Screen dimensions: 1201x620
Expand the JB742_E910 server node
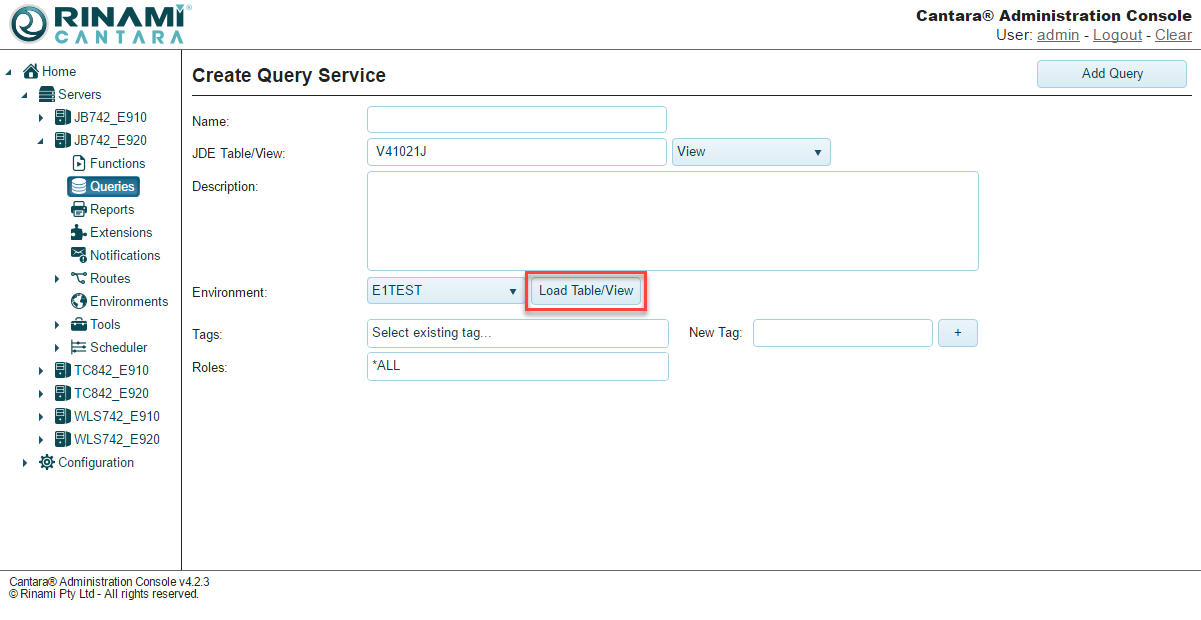[x=41, y=118]
